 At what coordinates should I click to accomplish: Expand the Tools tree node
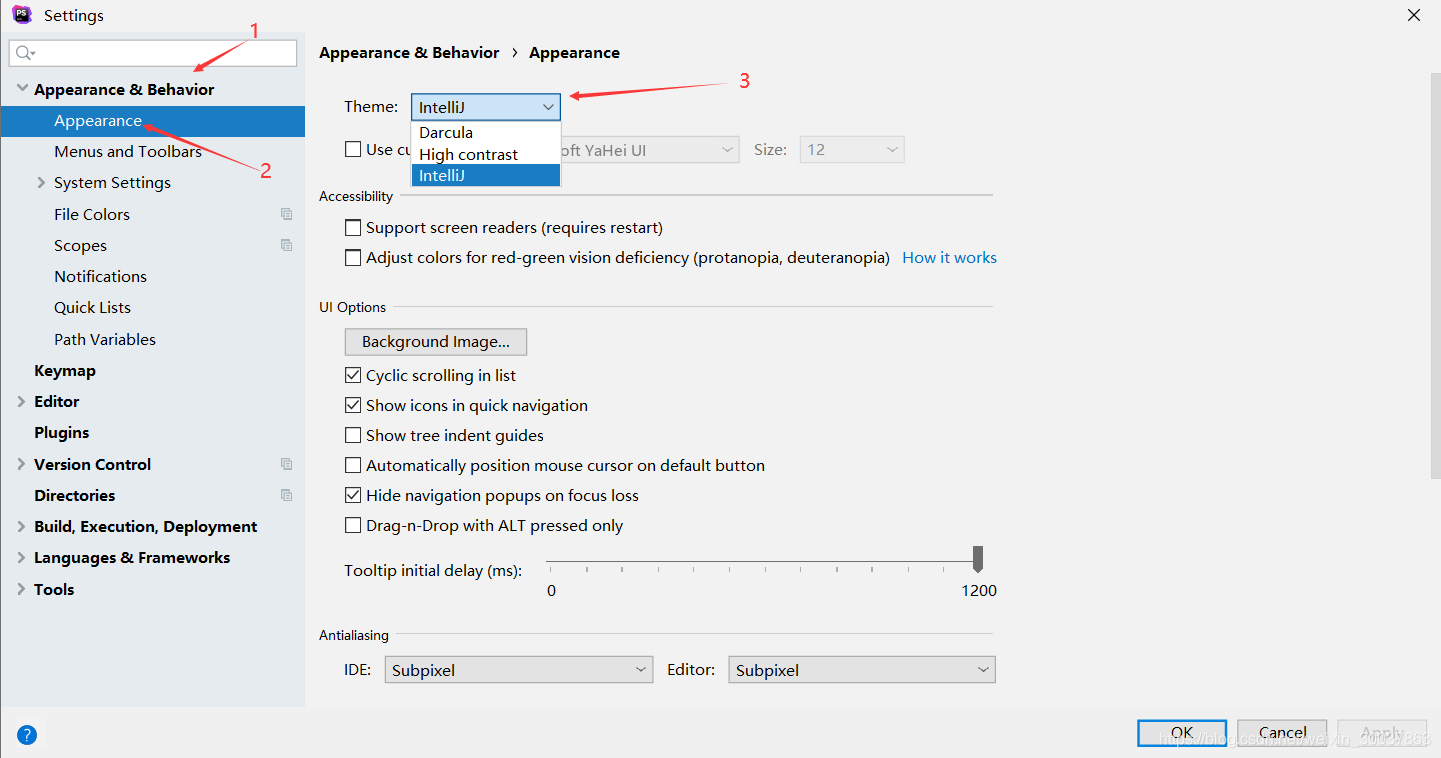22,589
